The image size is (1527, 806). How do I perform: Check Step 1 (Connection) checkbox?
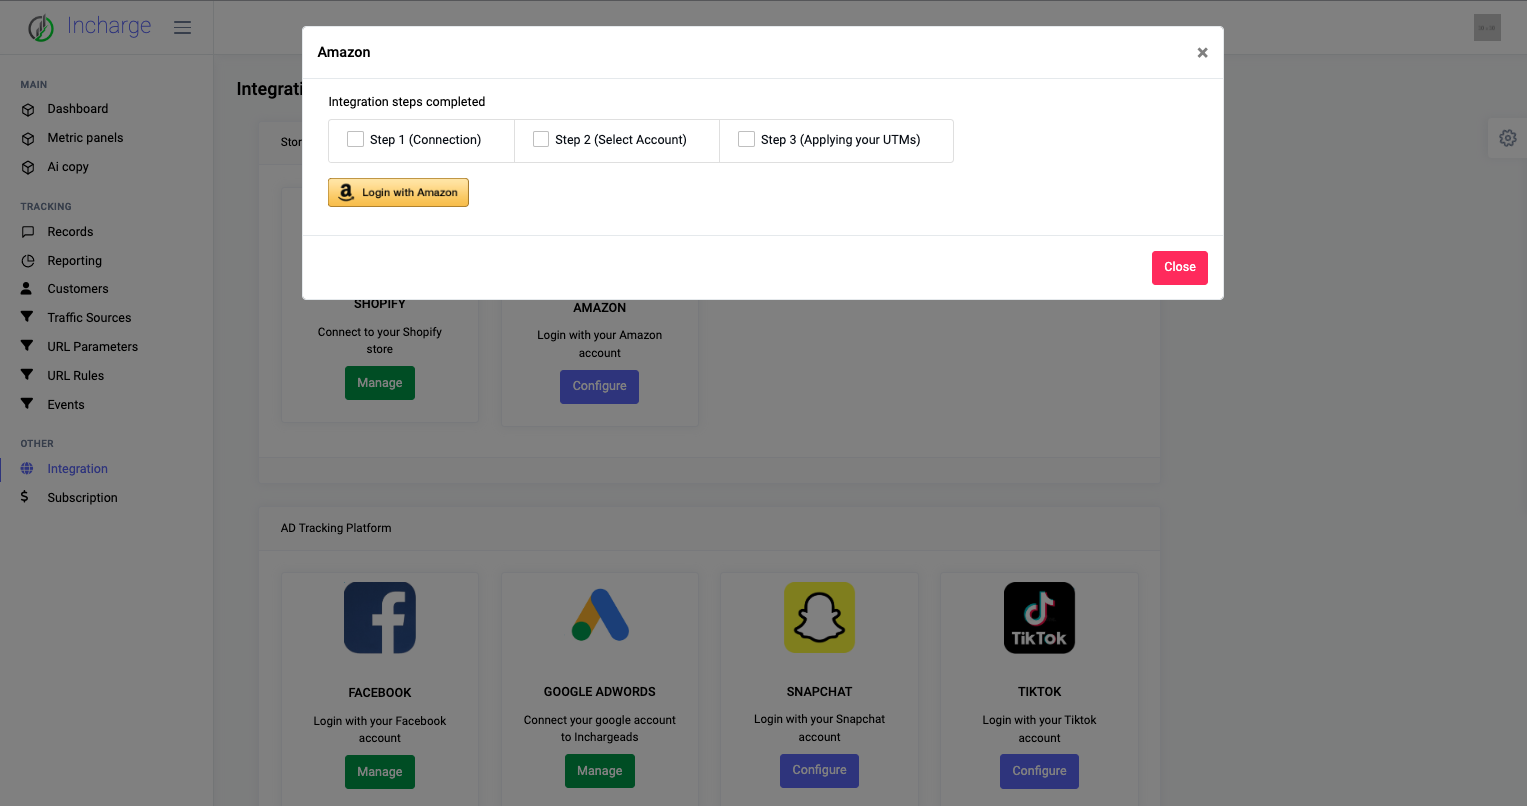[x=355, y=139]
